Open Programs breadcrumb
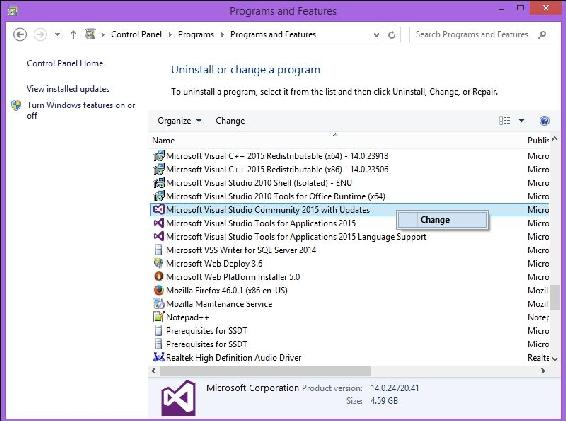Viewport: 566px width, 421px height. point(196,34)
